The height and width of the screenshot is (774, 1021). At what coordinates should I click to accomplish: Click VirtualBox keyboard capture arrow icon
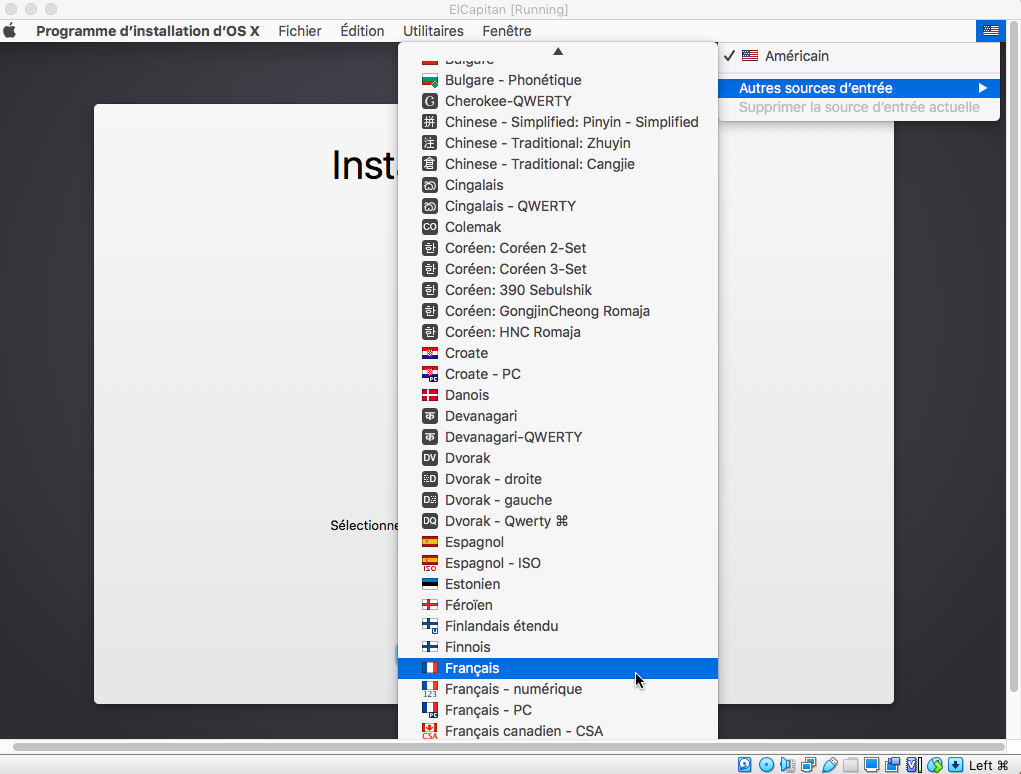click(x=955, y=765)
